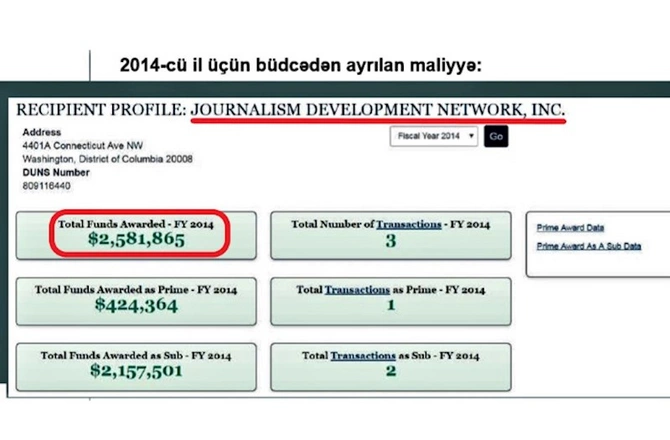
Task: Click the Address heading
Action: 41,132
